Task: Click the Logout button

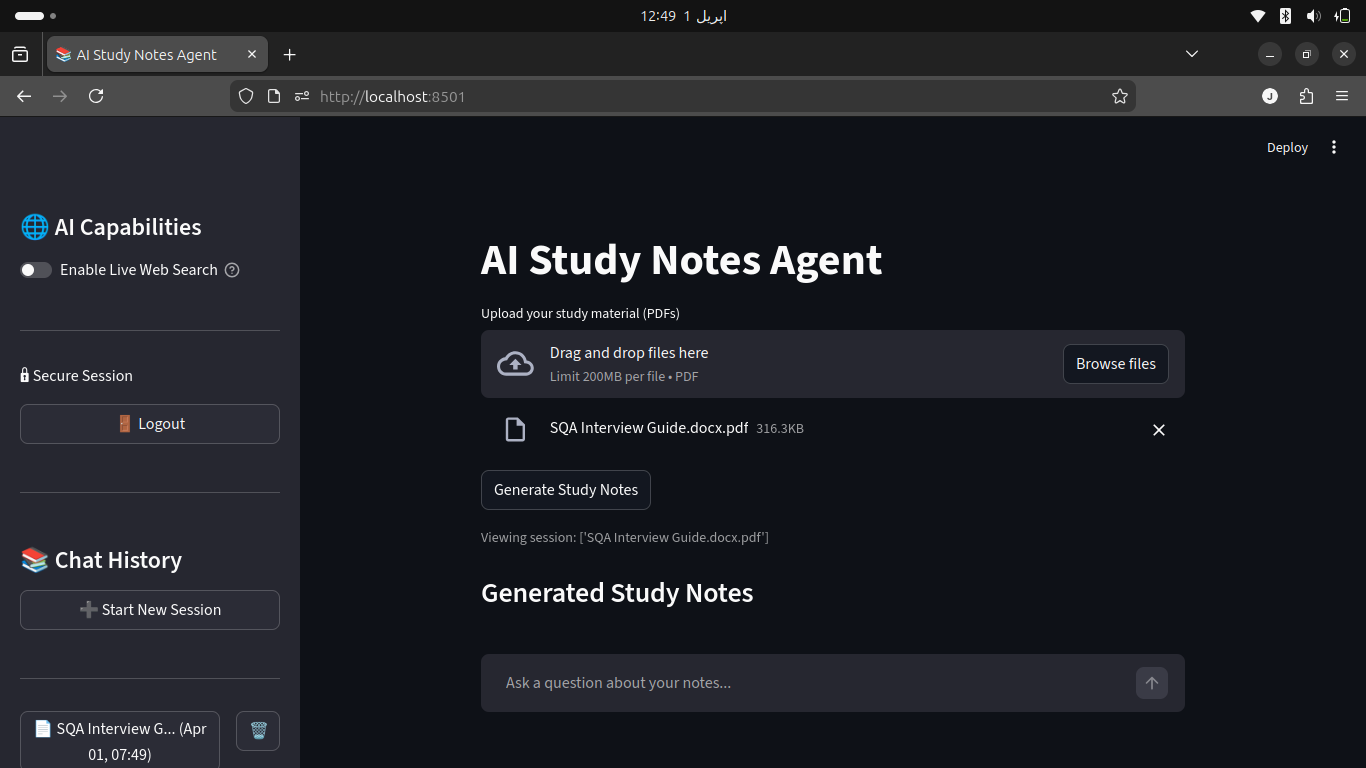Action: [150, 424]
